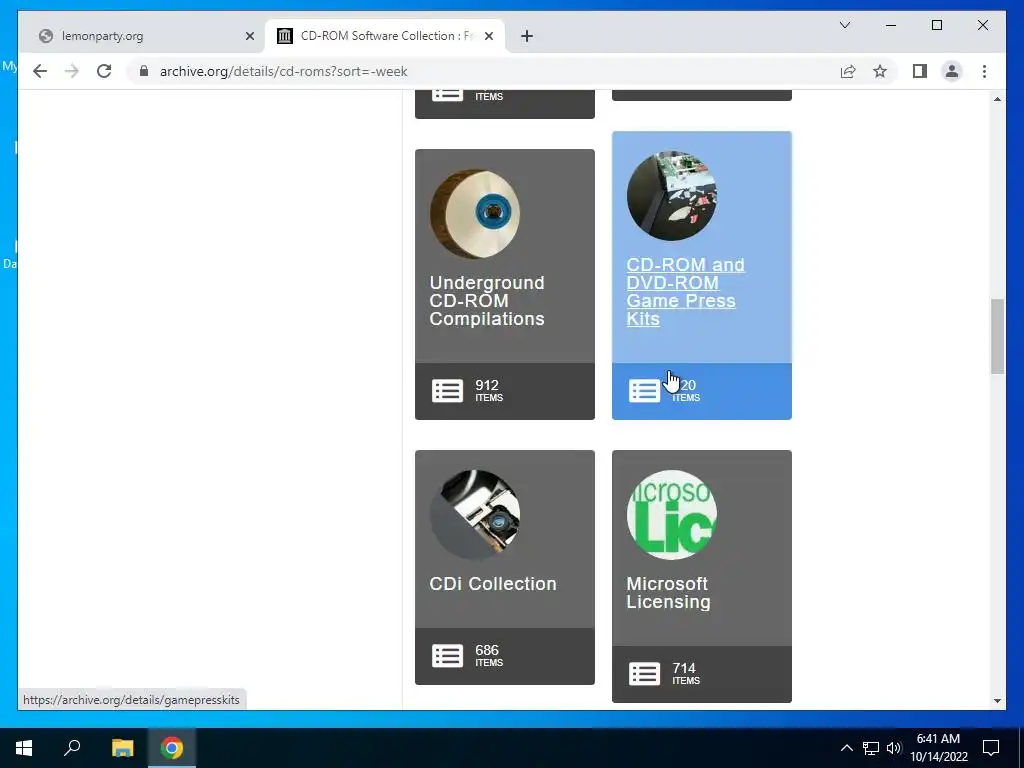Click the forward navigation arrow
This screenshot has width=1024, height=768.
click(x=72, y=71)
